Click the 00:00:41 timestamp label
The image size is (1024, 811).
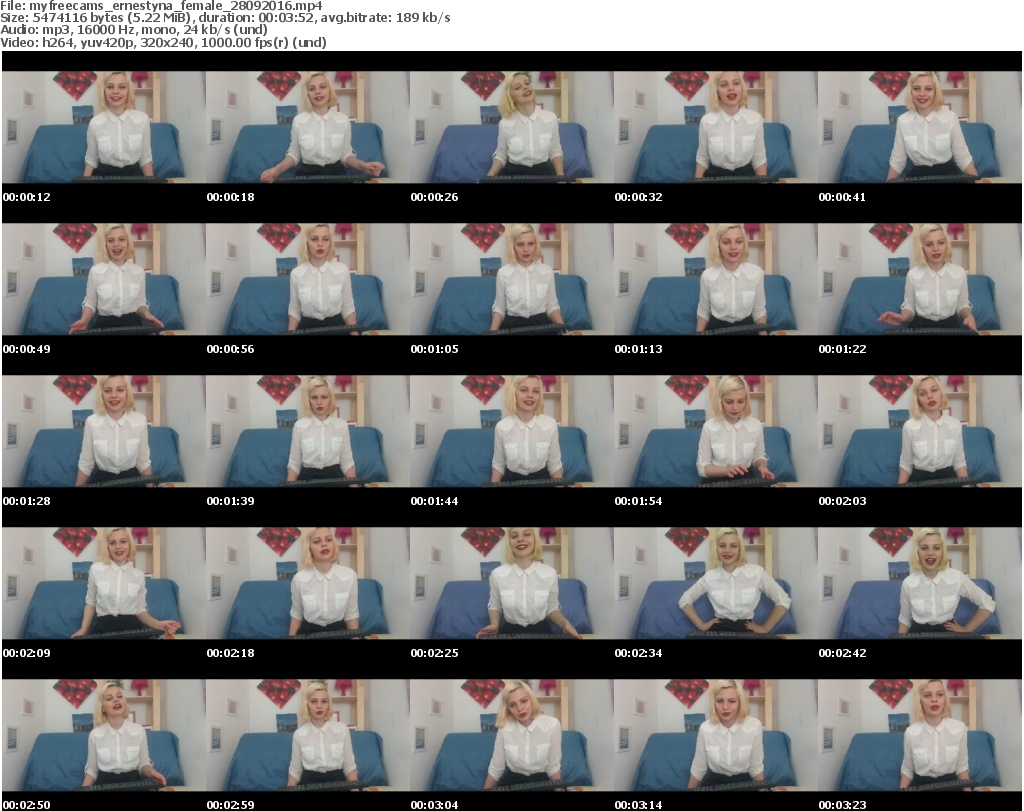click(x=842, y=197)
